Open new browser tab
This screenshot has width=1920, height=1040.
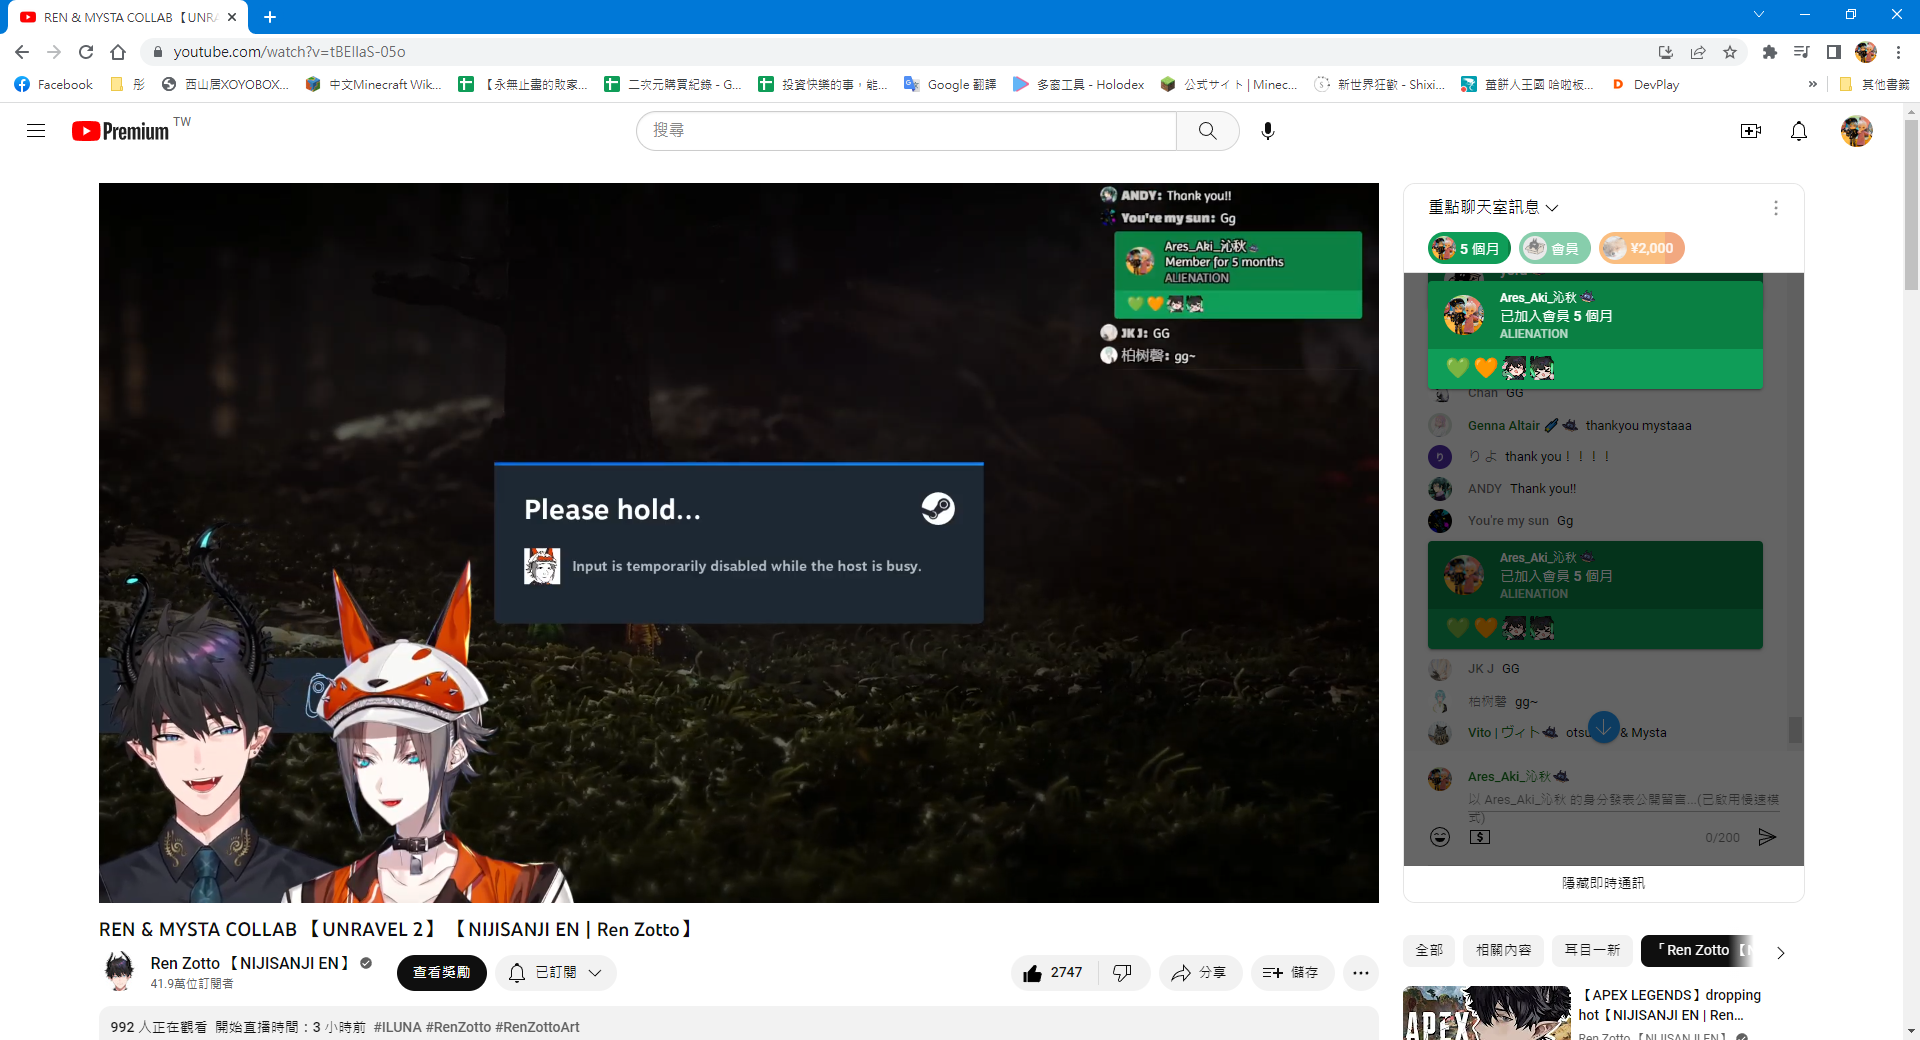[x=270, y=17]
